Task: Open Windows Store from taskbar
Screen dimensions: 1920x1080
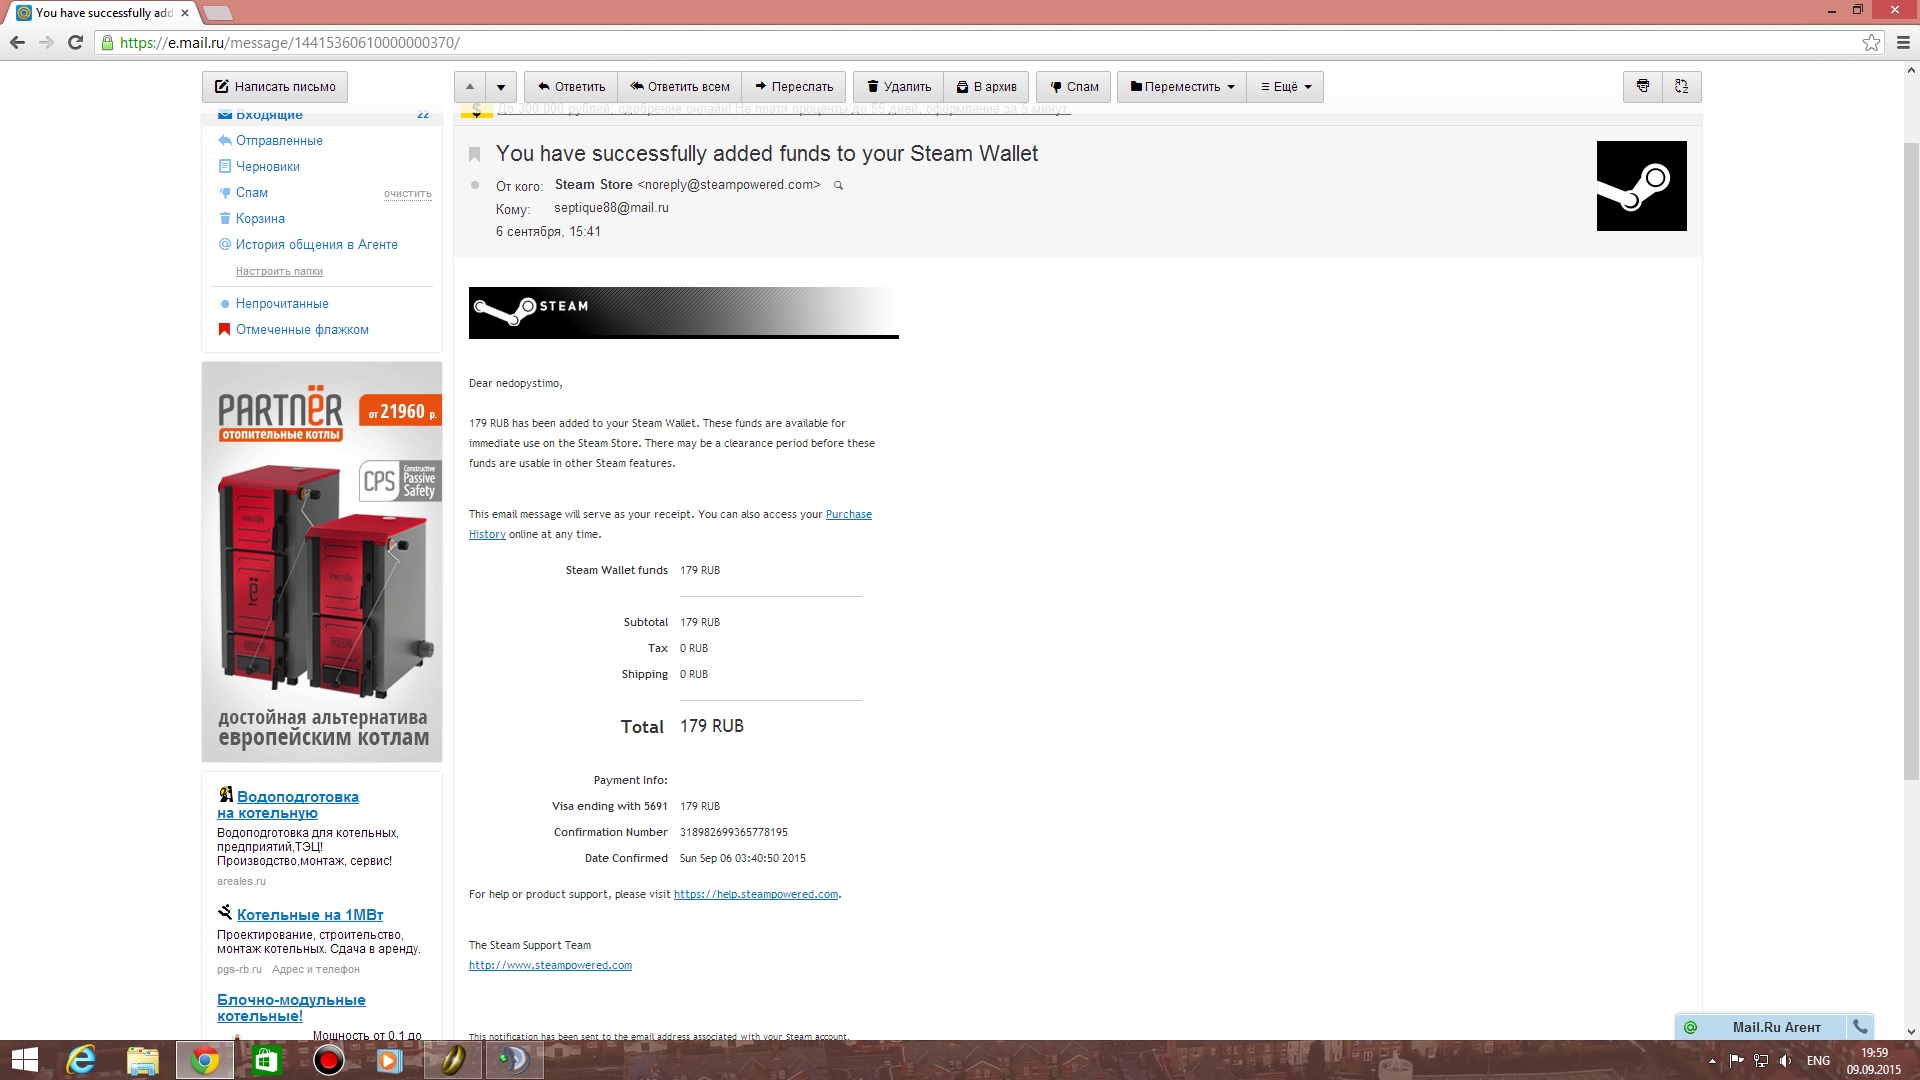Action: point(266,1060)
